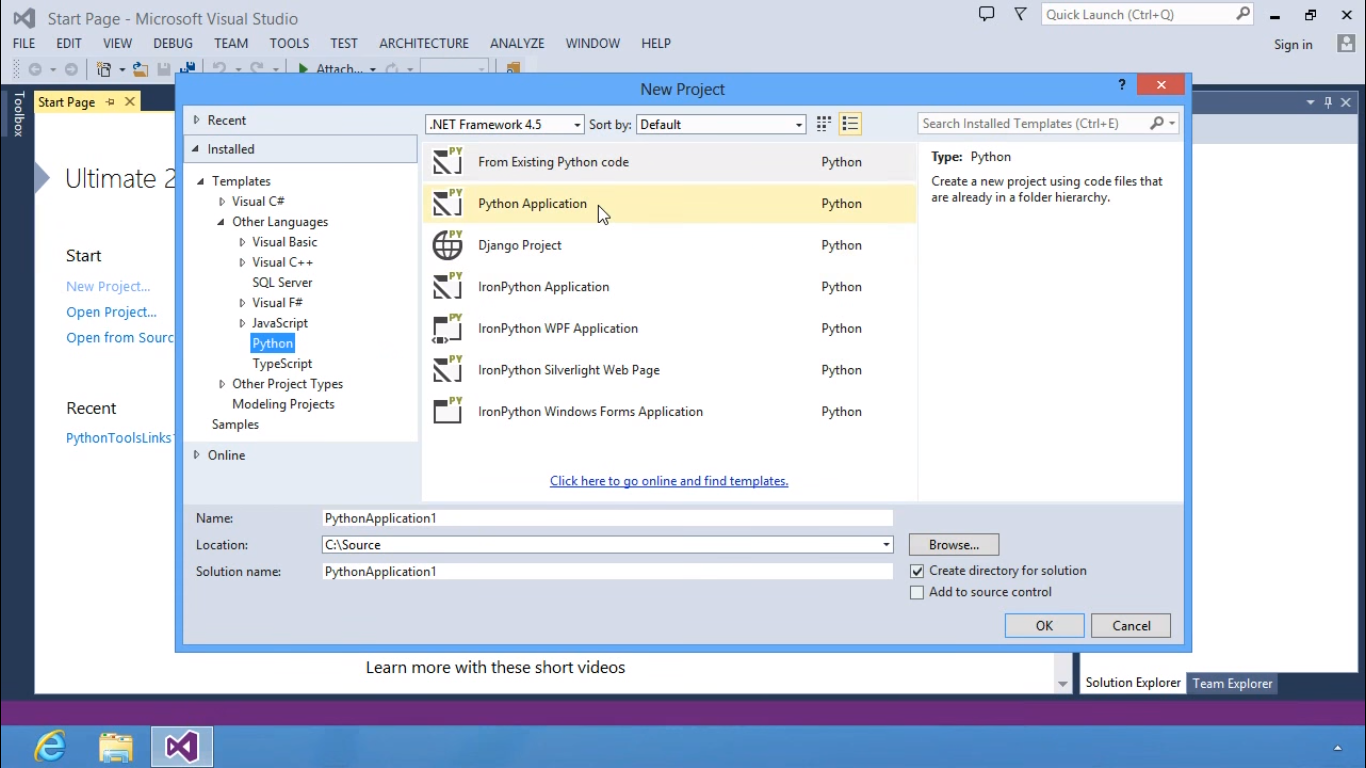The image size is (1366, 768).
Task: Switch to list view in New Project dialog
Action: pos(850,123)
